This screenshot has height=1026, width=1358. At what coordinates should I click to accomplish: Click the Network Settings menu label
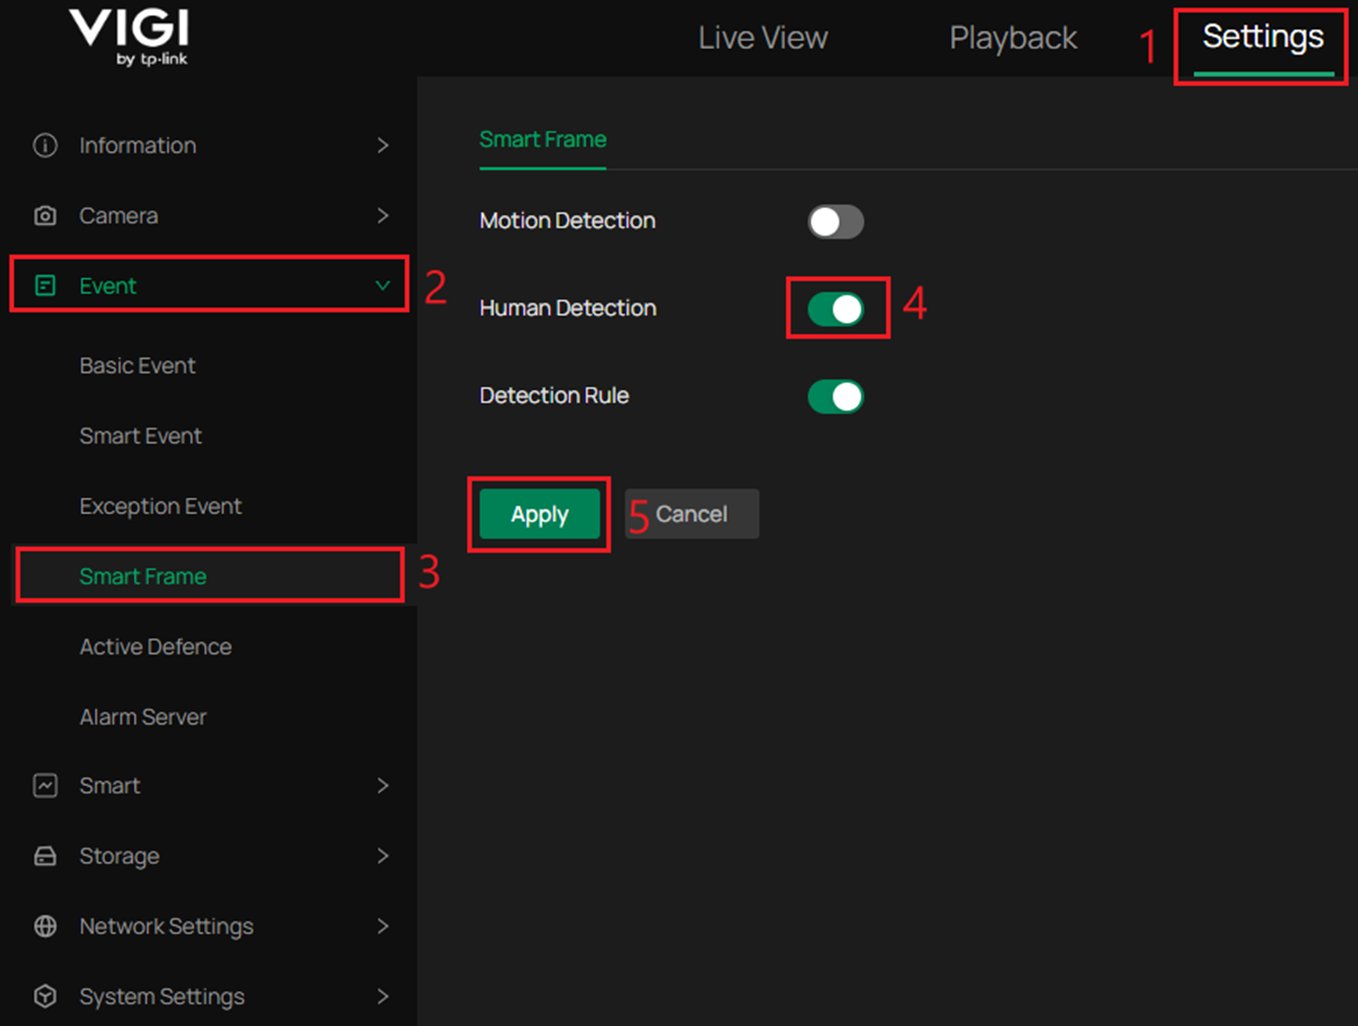[166, 926]
